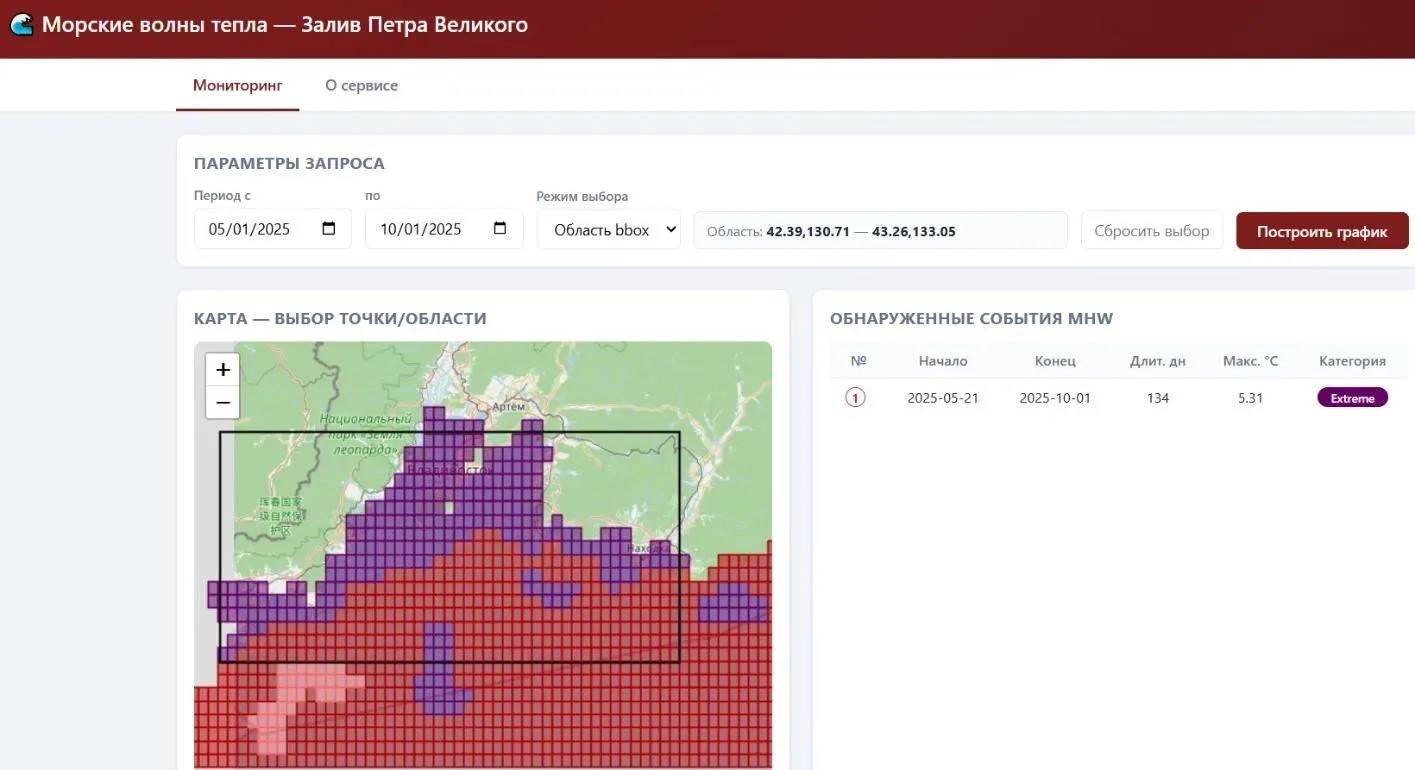Click the Макс. °C column header
Viewport: 1415px width, 770px height.
pos(1250,361)
